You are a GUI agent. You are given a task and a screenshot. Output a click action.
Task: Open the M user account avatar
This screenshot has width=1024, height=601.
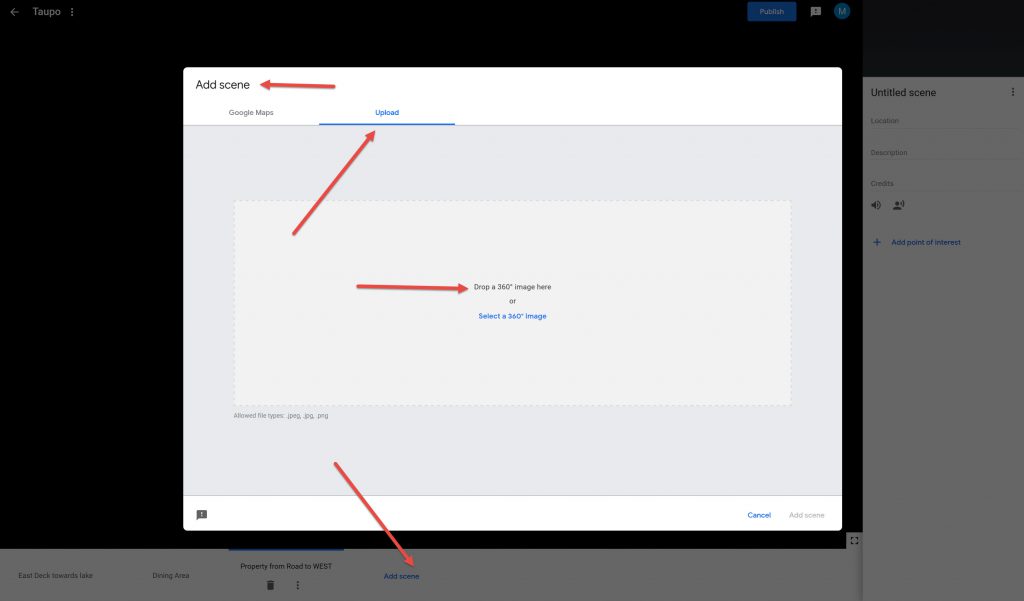[842, 12]
